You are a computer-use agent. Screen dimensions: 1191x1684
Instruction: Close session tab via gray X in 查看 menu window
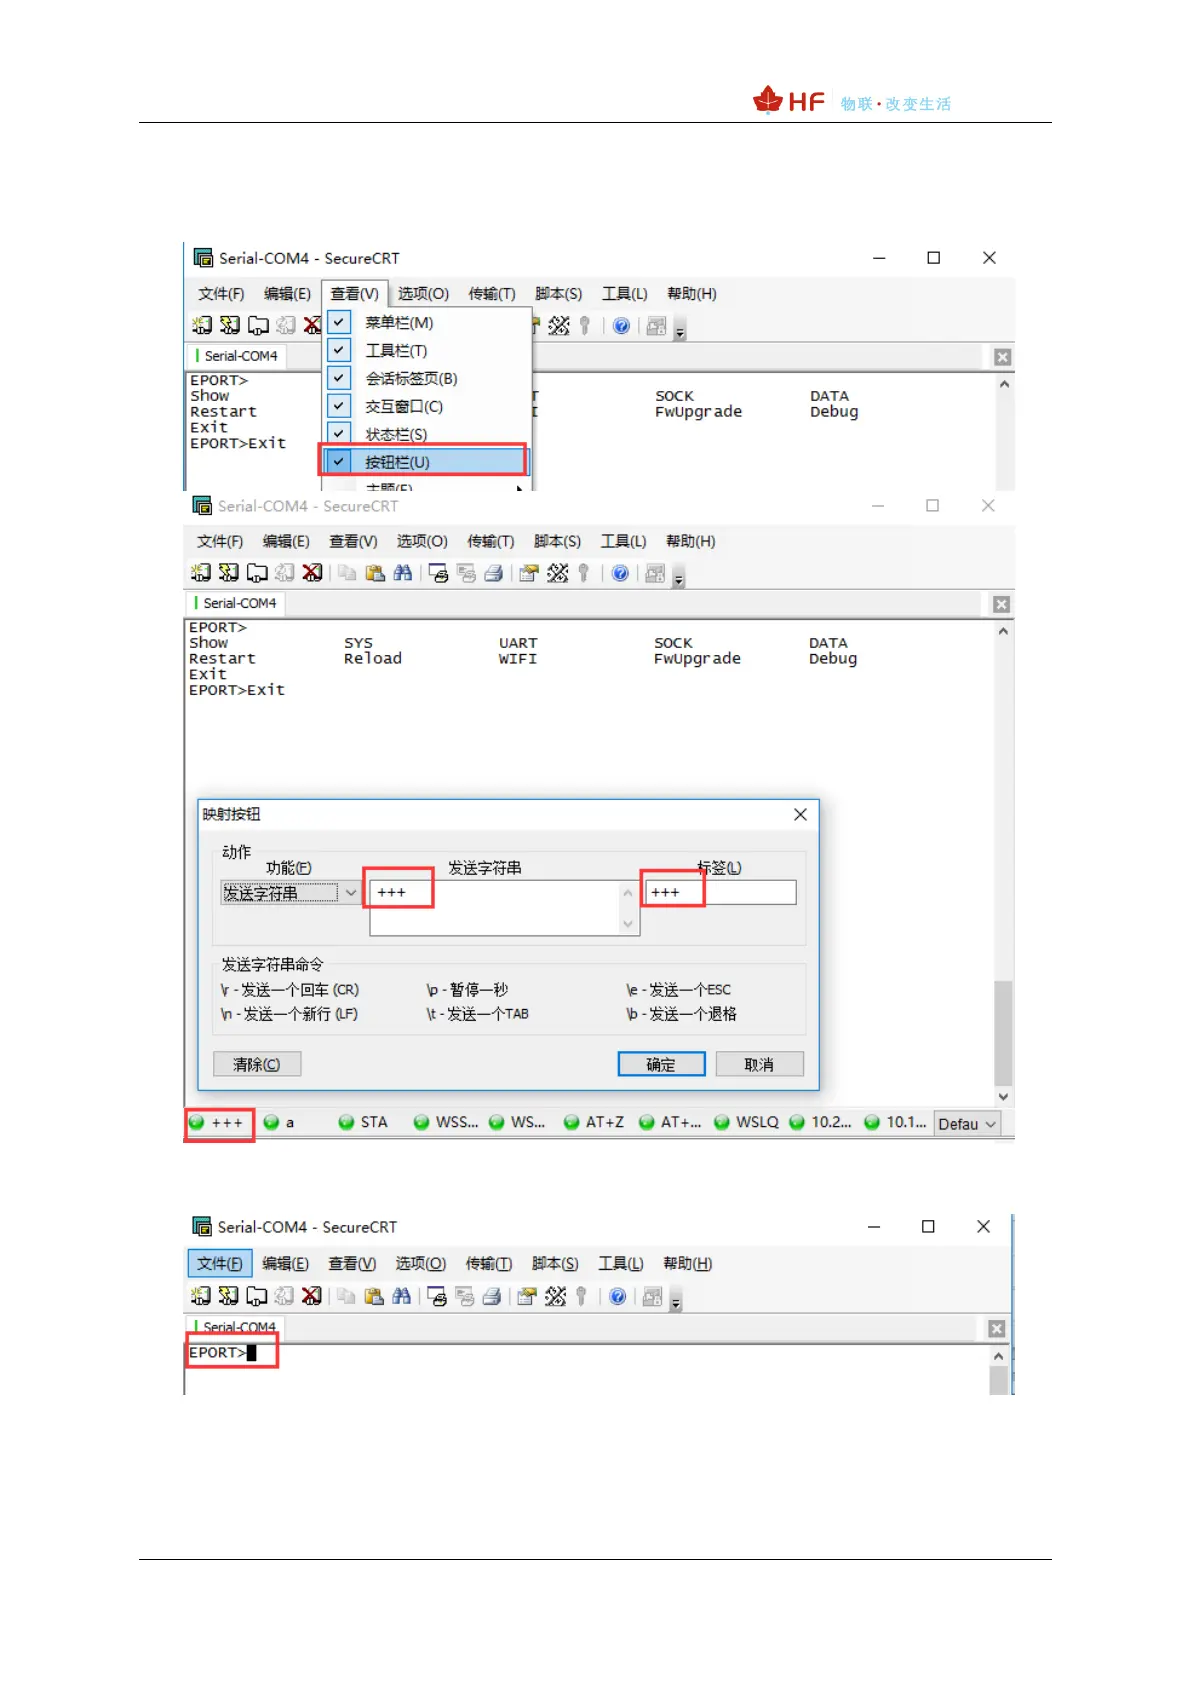click(x=1002, y=357)
